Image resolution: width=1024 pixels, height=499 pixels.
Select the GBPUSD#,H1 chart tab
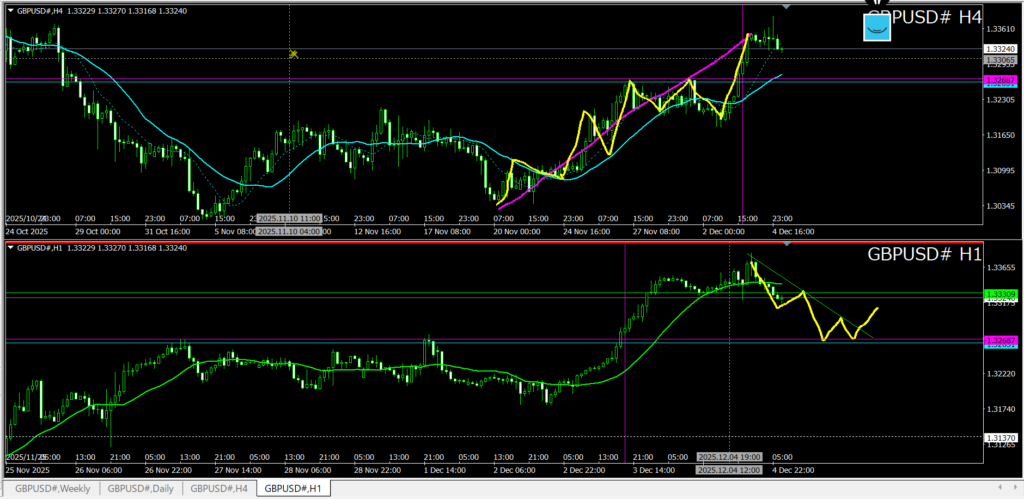pos(293,488)
